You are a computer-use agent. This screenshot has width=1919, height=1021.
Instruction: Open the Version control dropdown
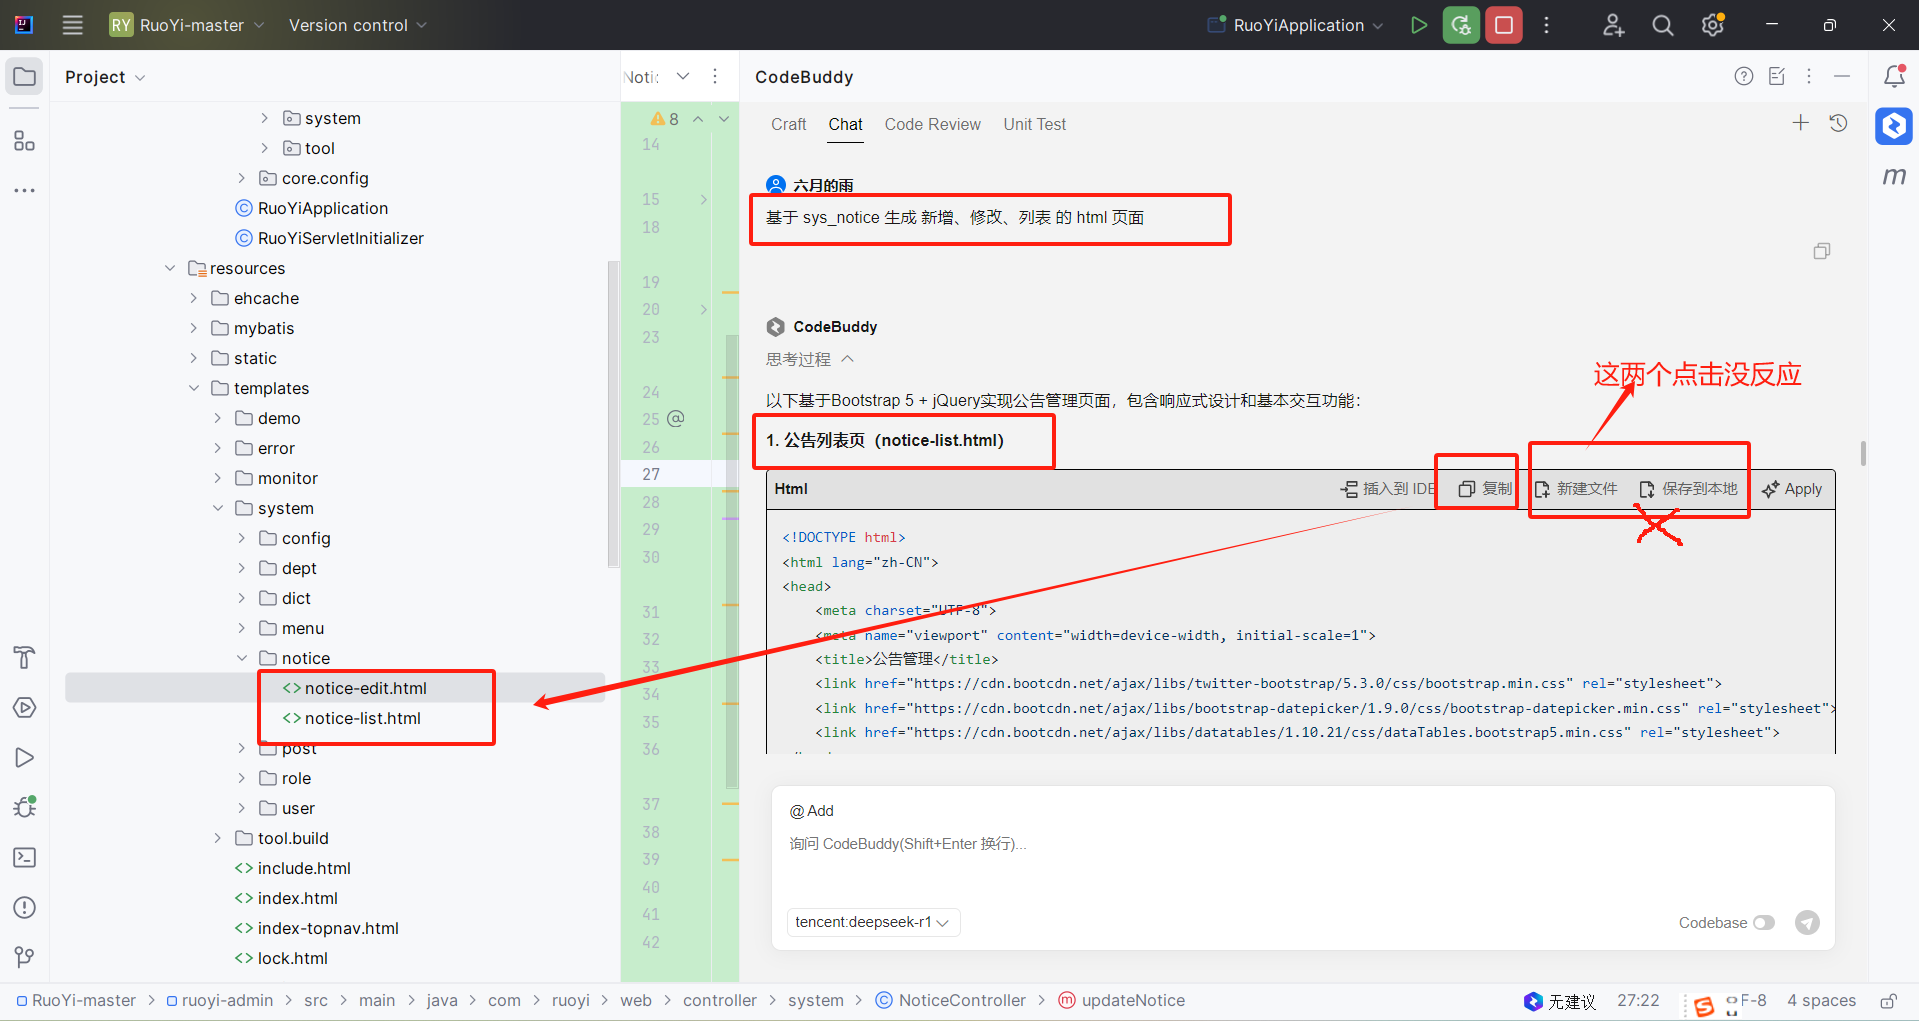357,25
